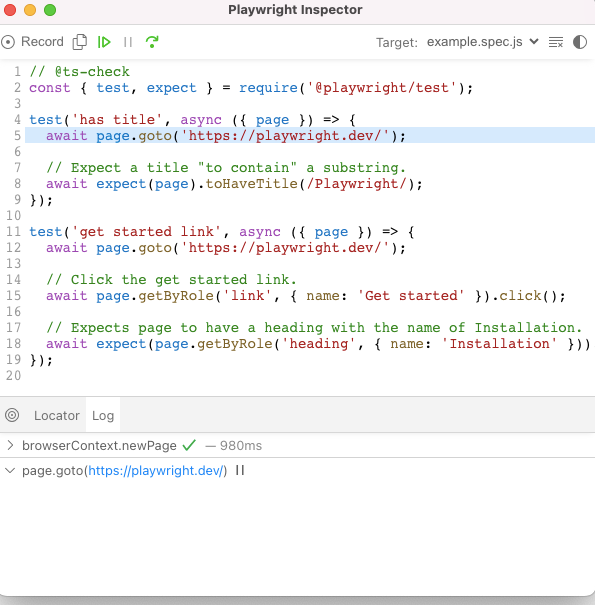Viewport: 595px width, 605px height.
Task: Activate the Pick locator target icon
Action: click(x=12, y=415)
